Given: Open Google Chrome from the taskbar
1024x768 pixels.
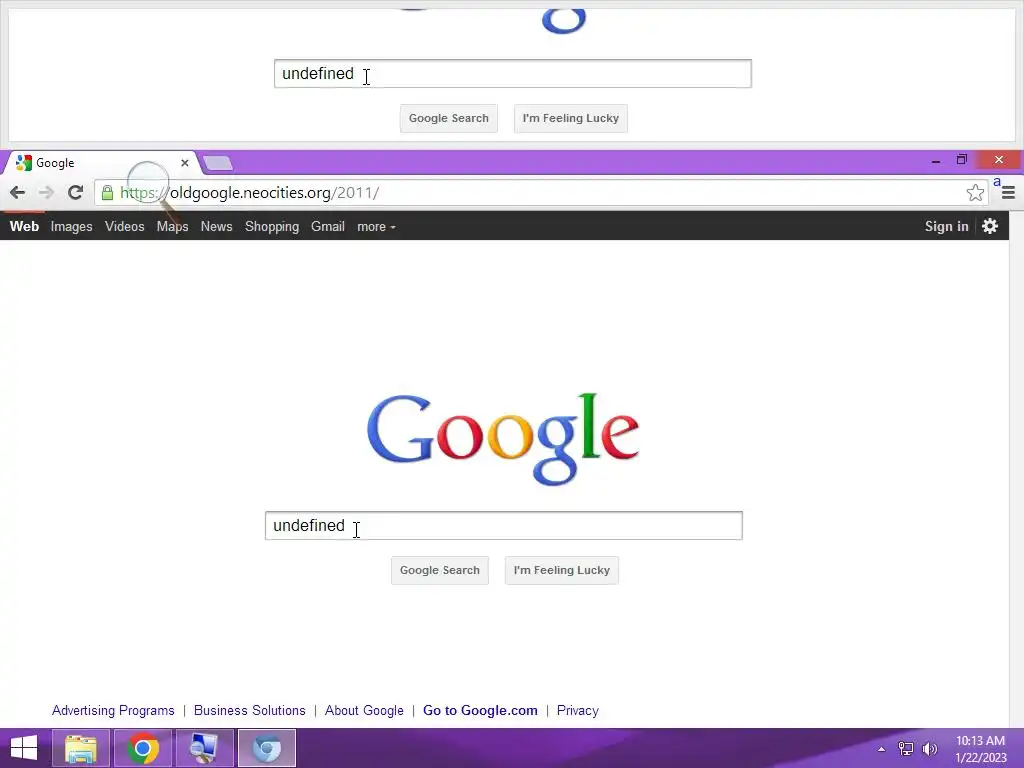Looking at the screenshot, I should pos(143,748).
